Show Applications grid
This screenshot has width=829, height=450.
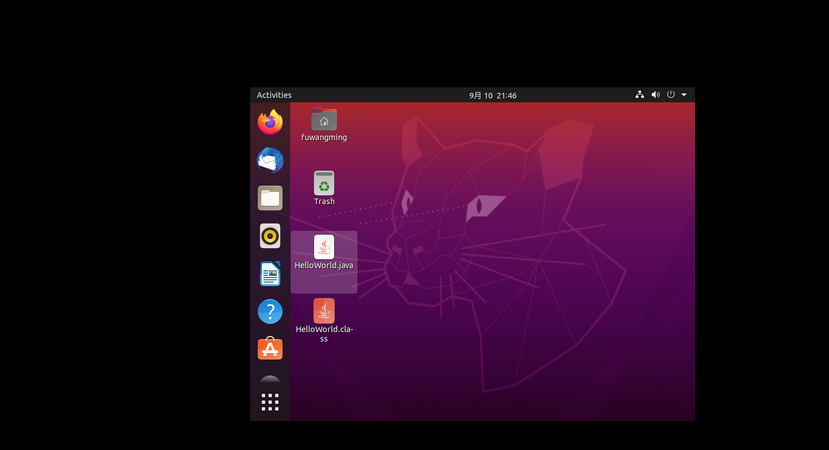[x=270, y=402]
